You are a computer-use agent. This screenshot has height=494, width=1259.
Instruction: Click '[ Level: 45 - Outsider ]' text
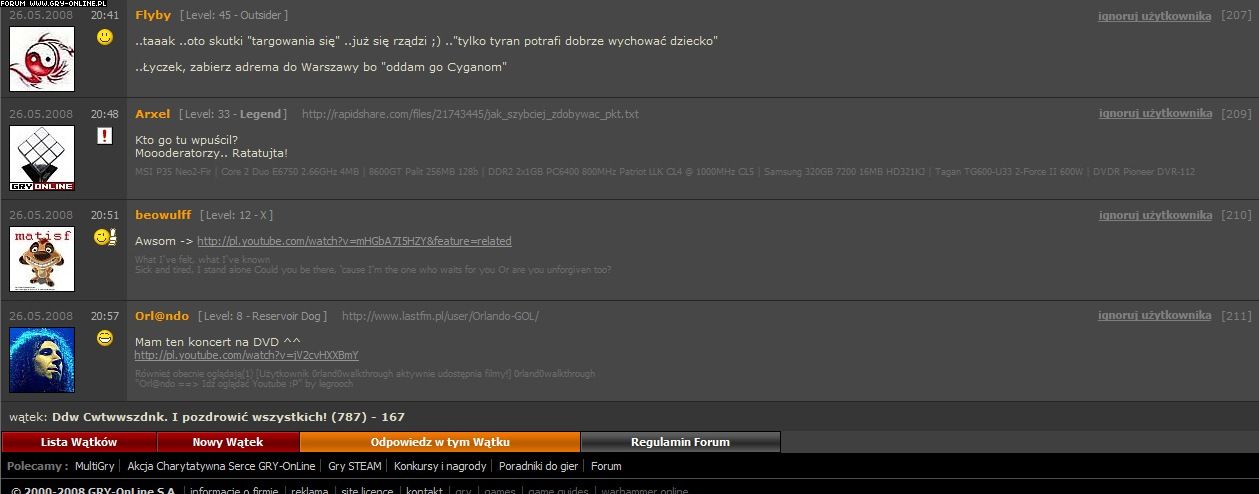pyautogui.click(x=234, y=16)
